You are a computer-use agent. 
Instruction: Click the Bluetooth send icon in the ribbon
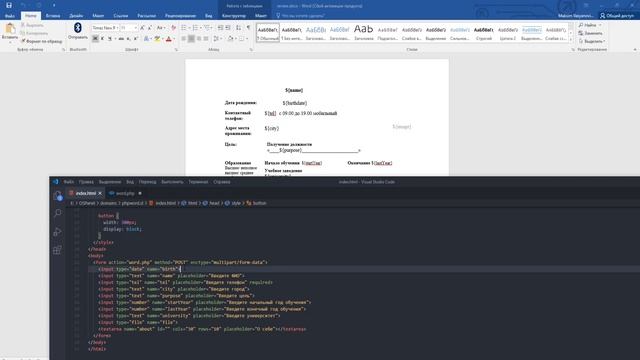tap(78, 27)
